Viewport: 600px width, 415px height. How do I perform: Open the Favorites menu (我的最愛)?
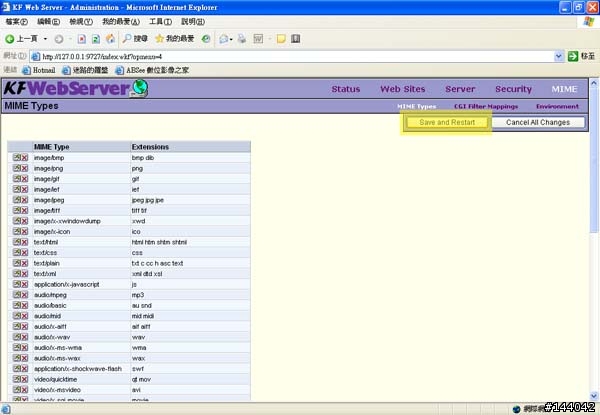(121, 22)
